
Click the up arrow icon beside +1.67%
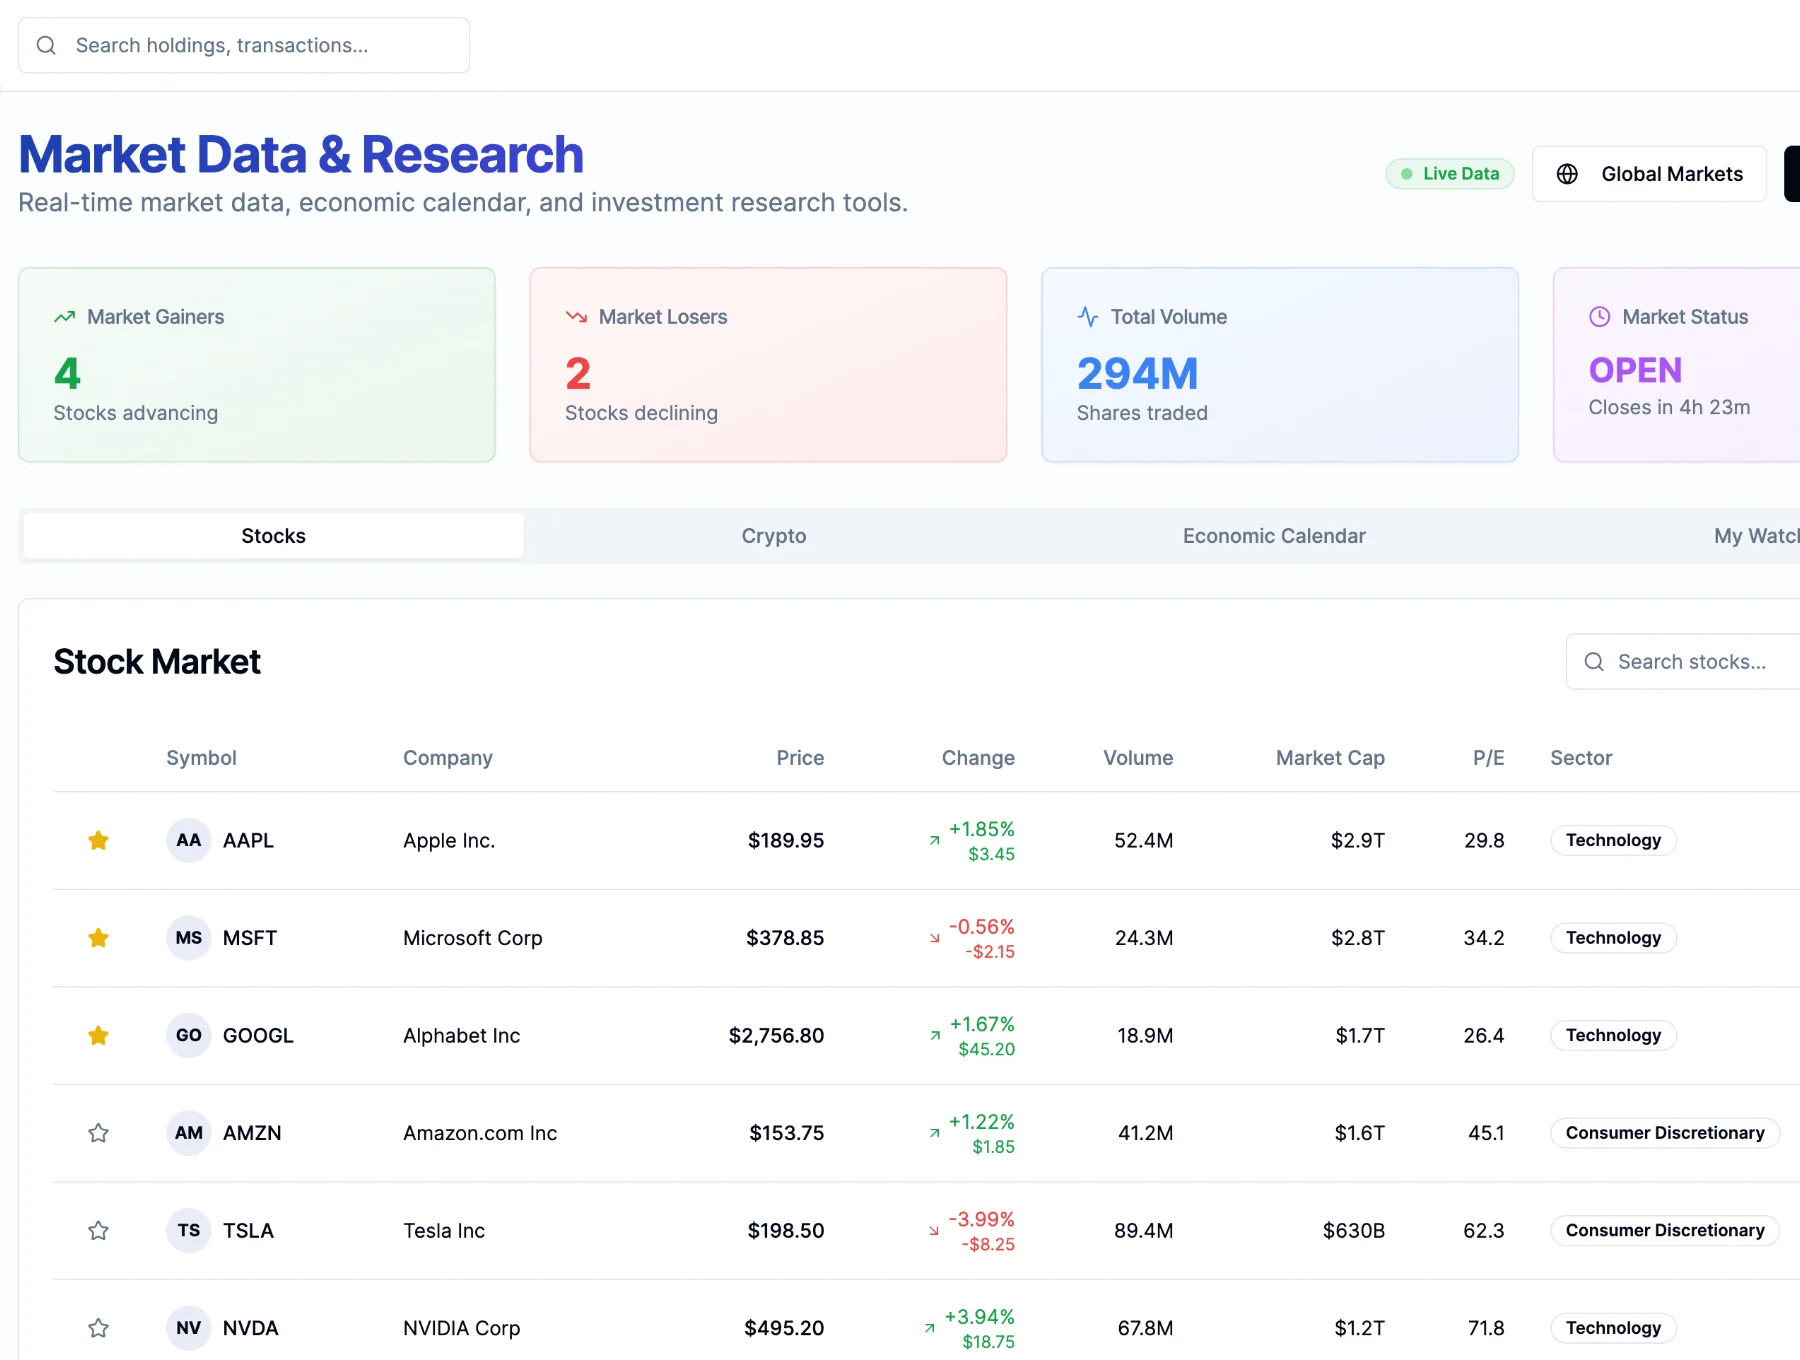point(934,1036)
